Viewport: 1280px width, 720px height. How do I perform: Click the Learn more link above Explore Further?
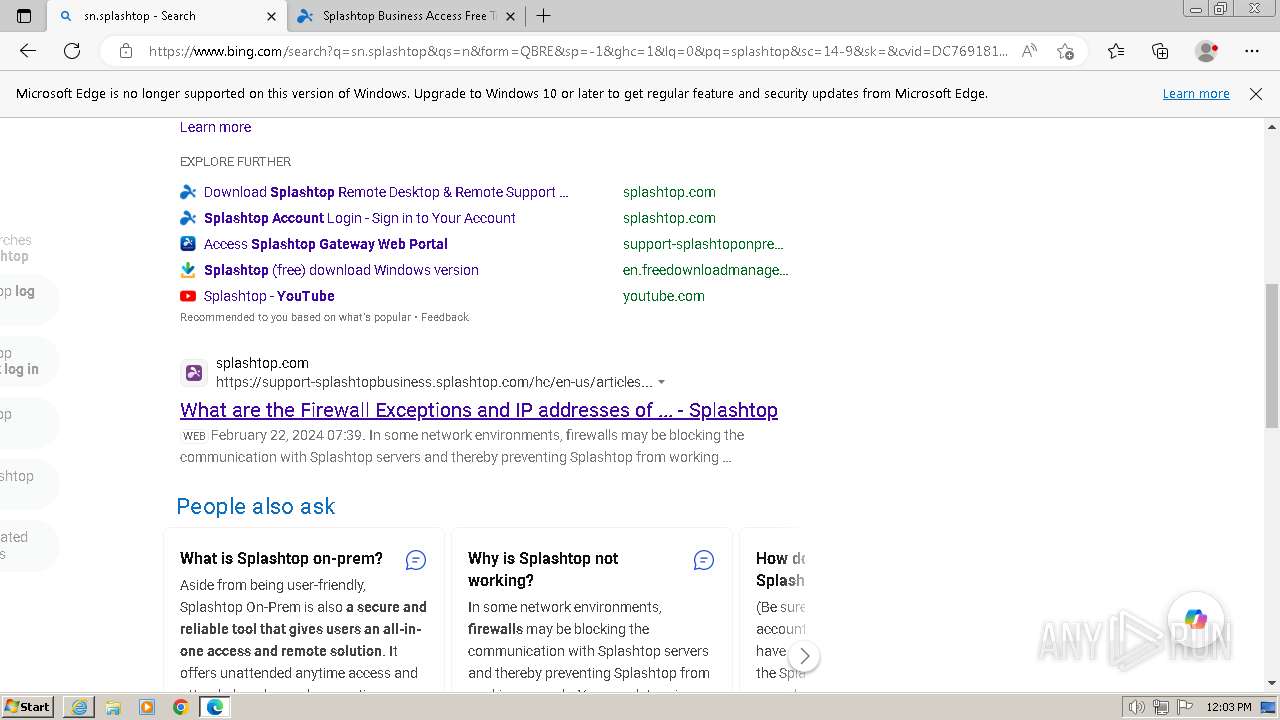coord(215,127)
